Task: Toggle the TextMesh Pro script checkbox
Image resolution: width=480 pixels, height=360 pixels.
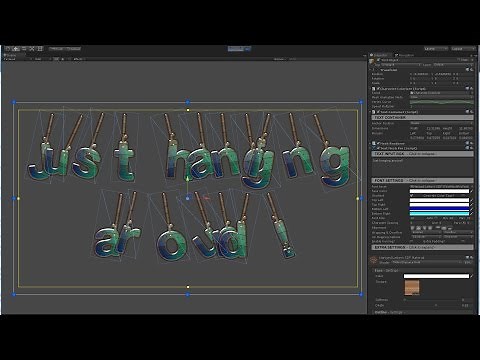Action: tap(378, 148)
